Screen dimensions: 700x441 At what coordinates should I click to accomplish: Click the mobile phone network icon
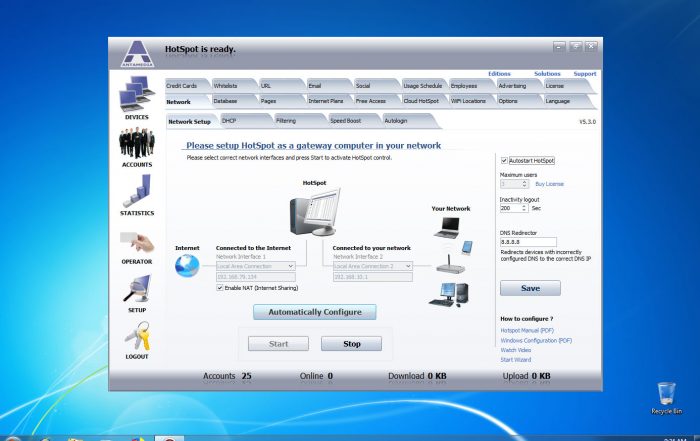467,247
